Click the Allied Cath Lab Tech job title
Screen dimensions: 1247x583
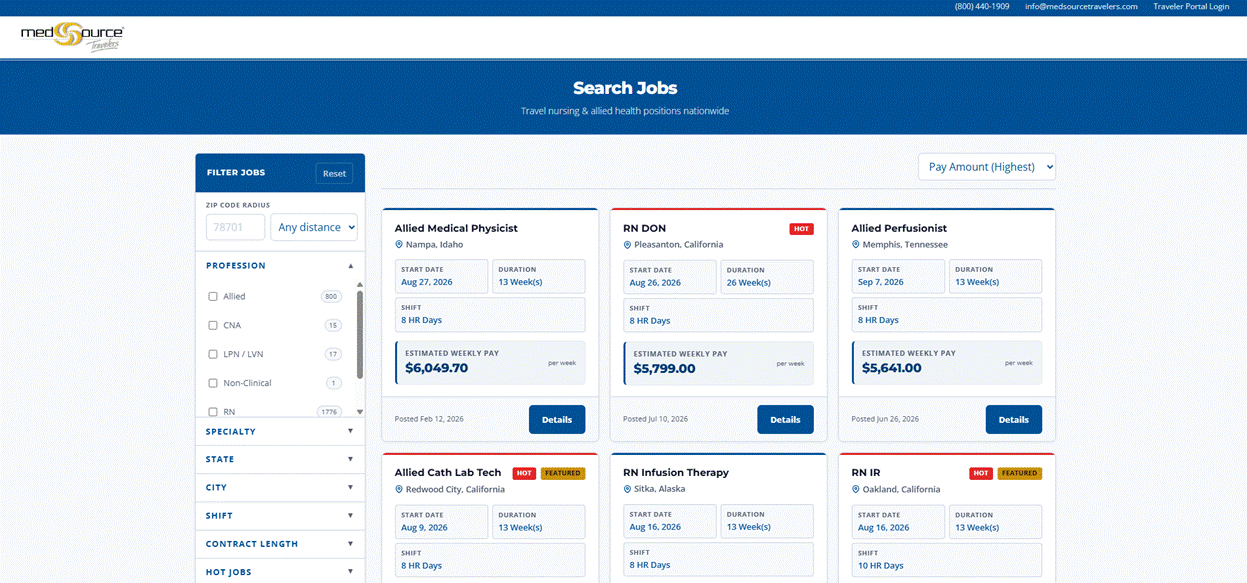coord(448,473)
